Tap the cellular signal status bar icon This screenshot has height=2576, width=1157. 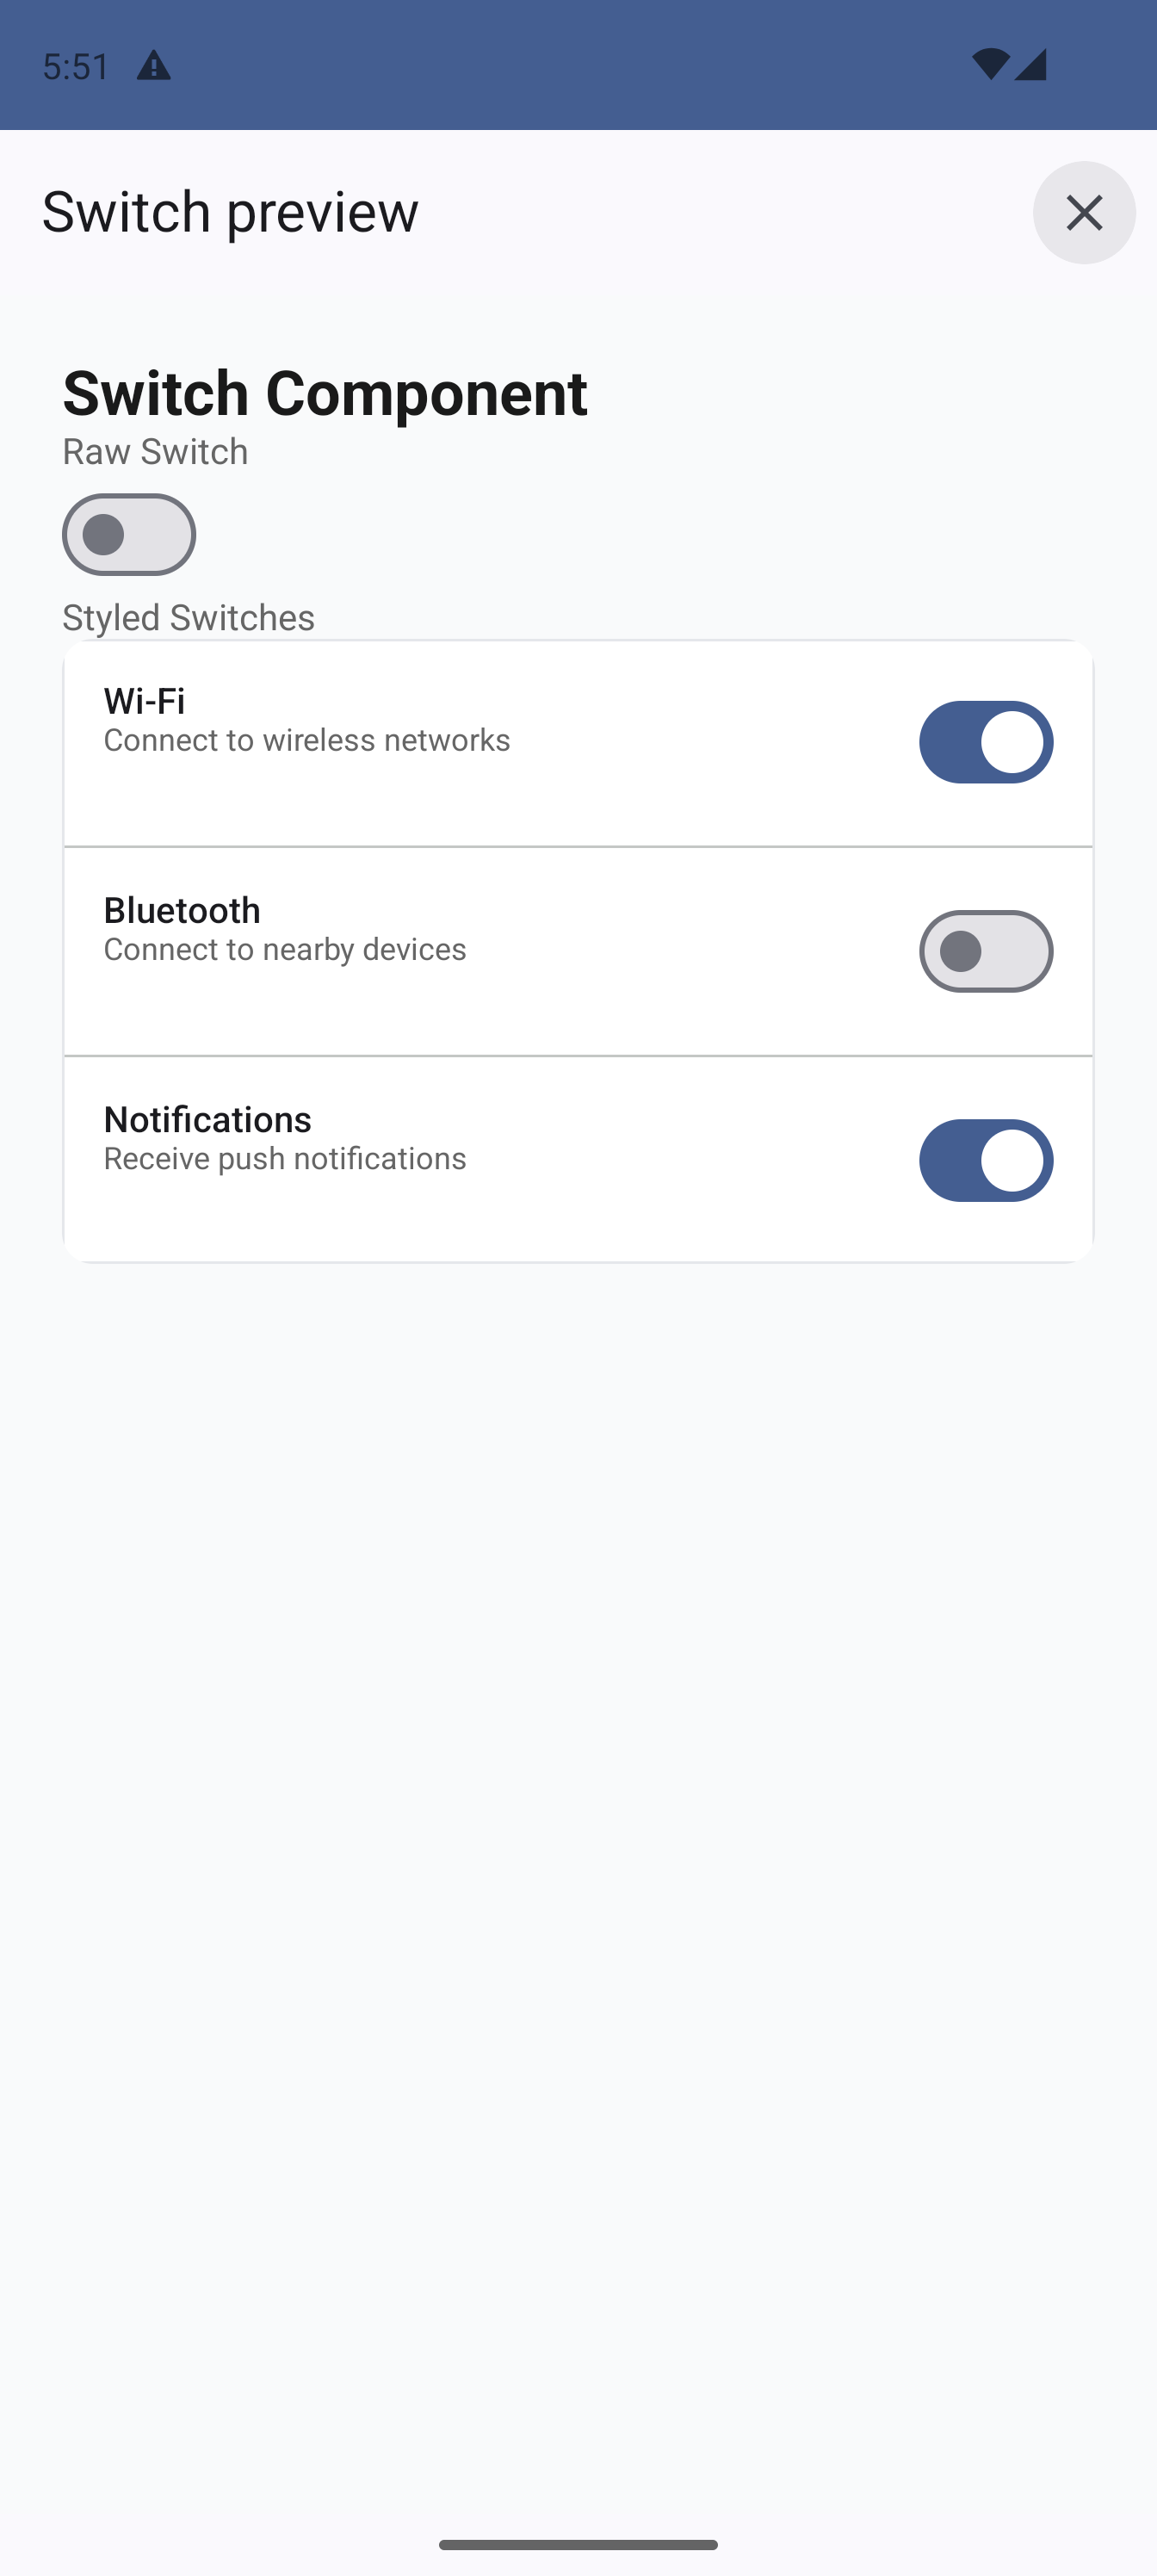coord(1030,65)
